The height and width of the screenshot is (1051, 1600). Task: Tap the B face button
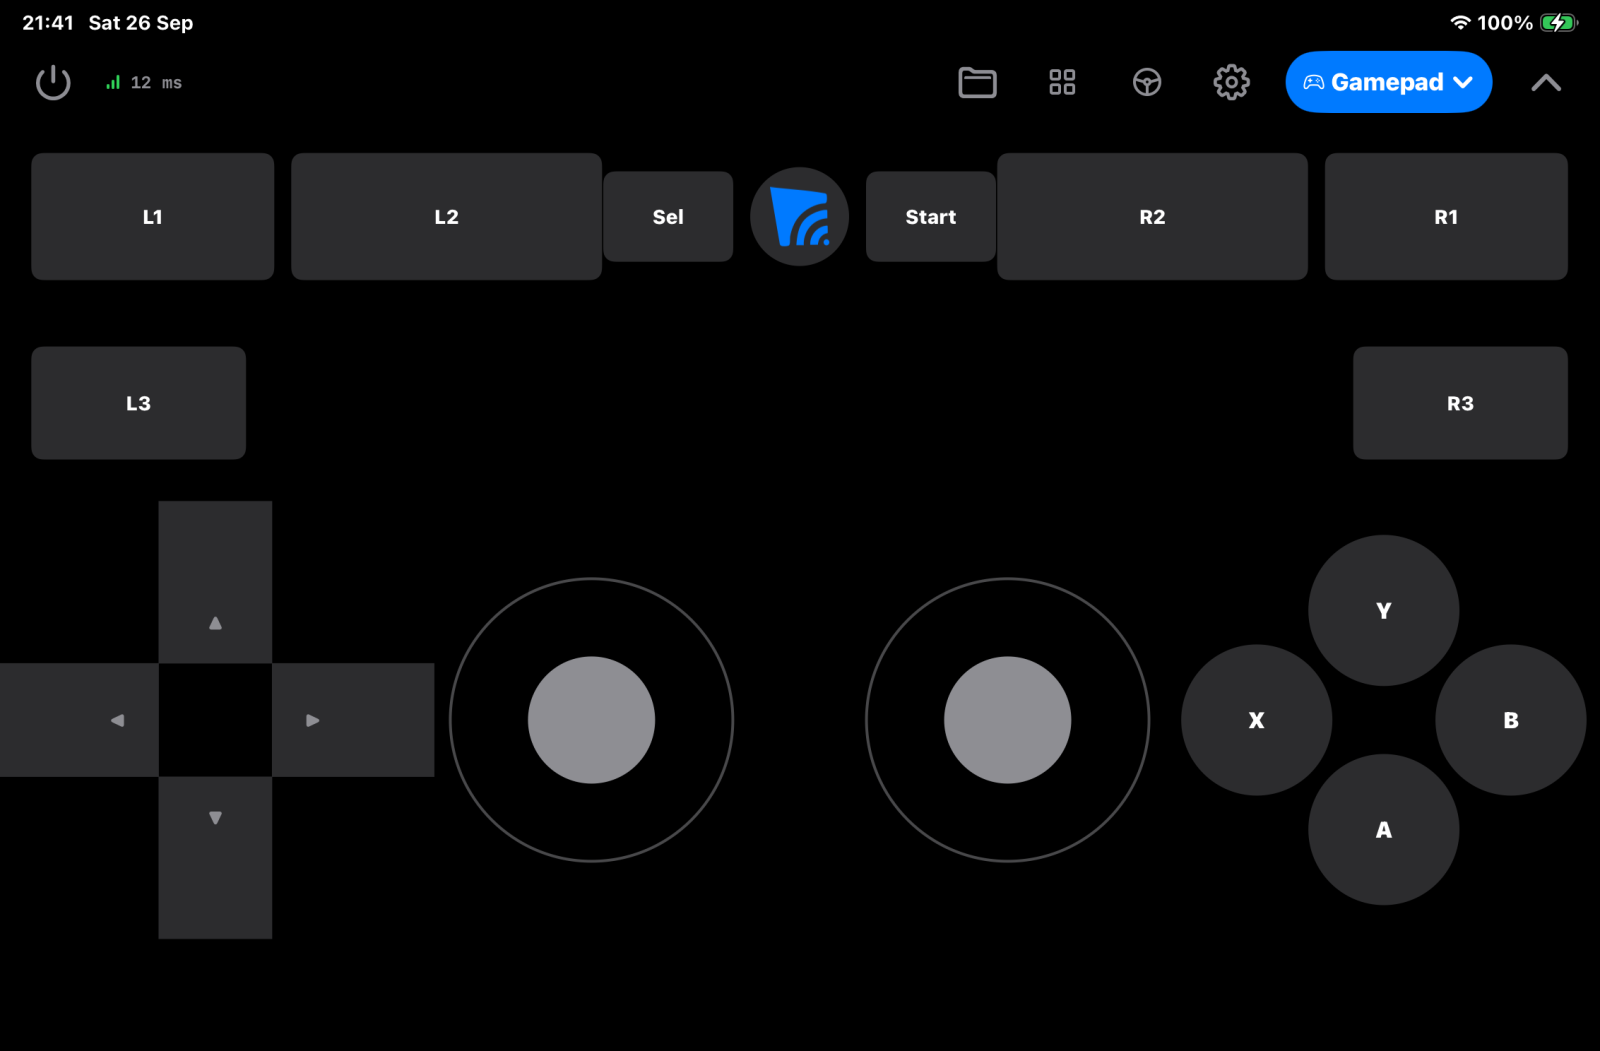click(x=1511, y=720)
